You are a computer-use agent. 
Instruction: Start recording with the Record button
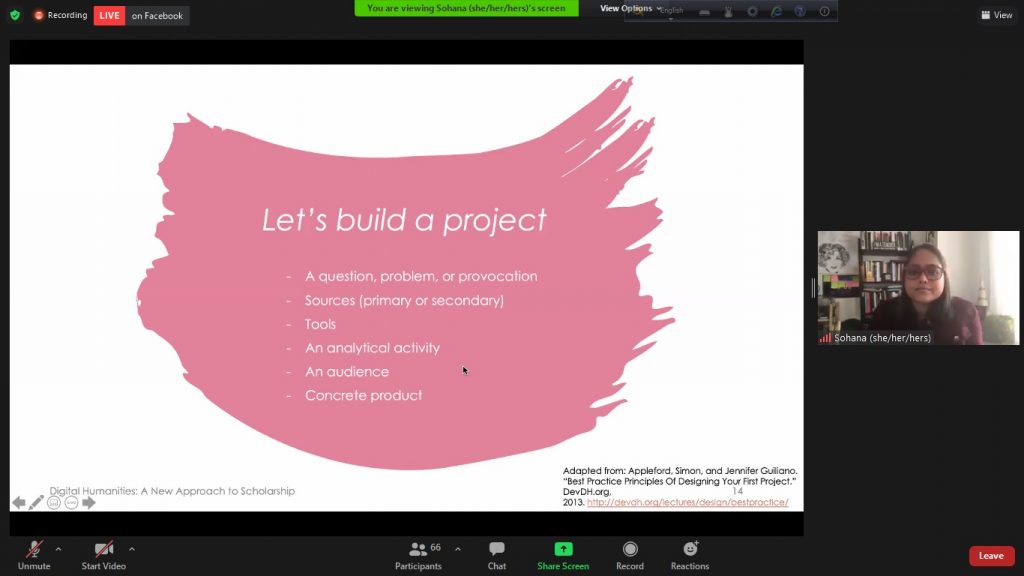click(x=630, y=550)
